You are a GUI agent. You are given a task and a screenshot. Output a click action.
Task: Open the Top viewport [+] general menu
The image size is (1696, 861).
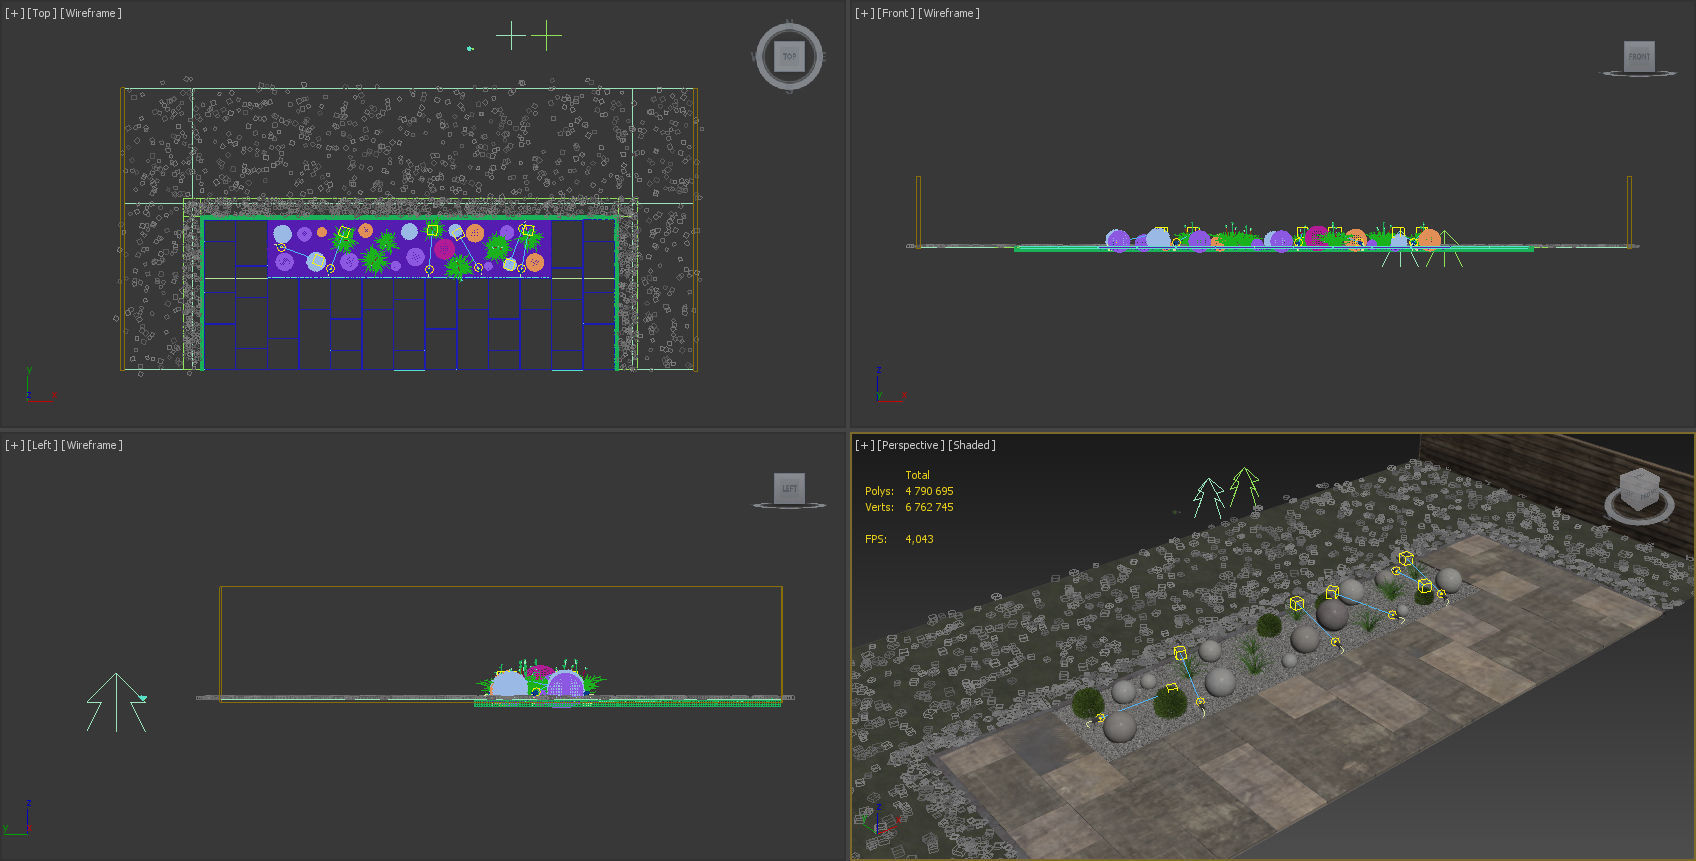tap(14, 13)
